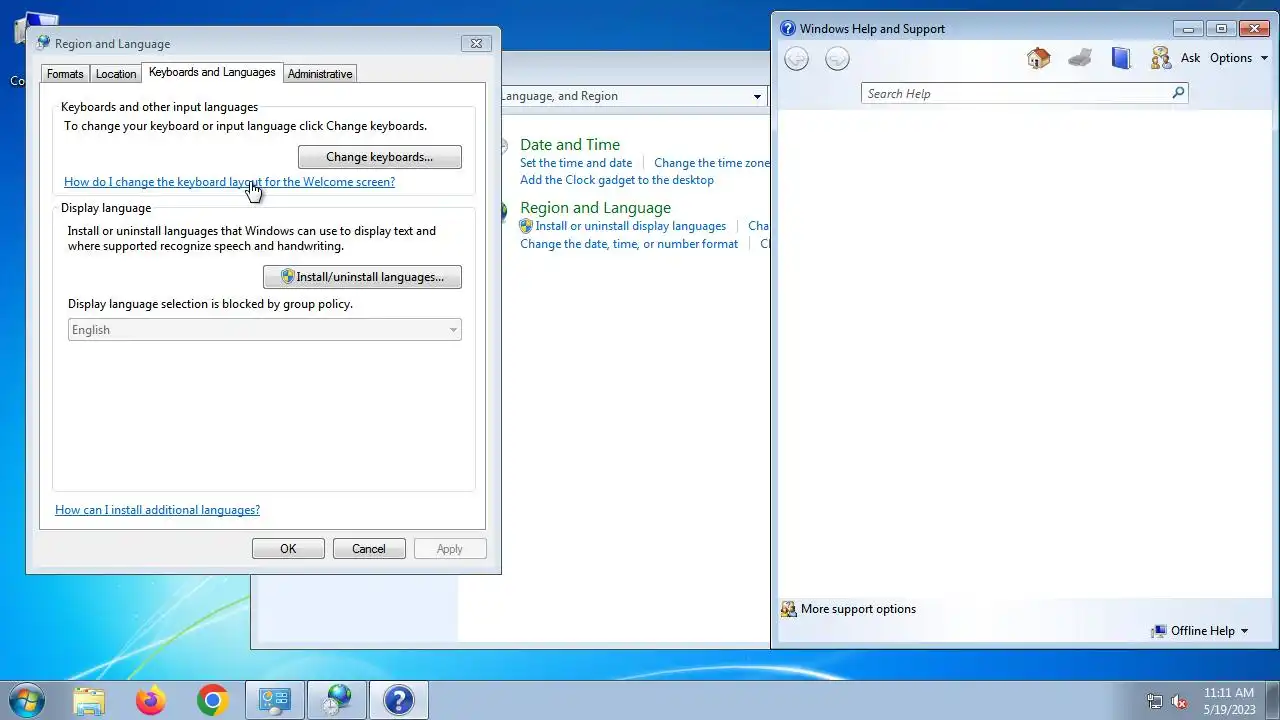Click Add the Clock gadget to desktop link
The height and width of the screenshot is (720, 1280).
617,180
